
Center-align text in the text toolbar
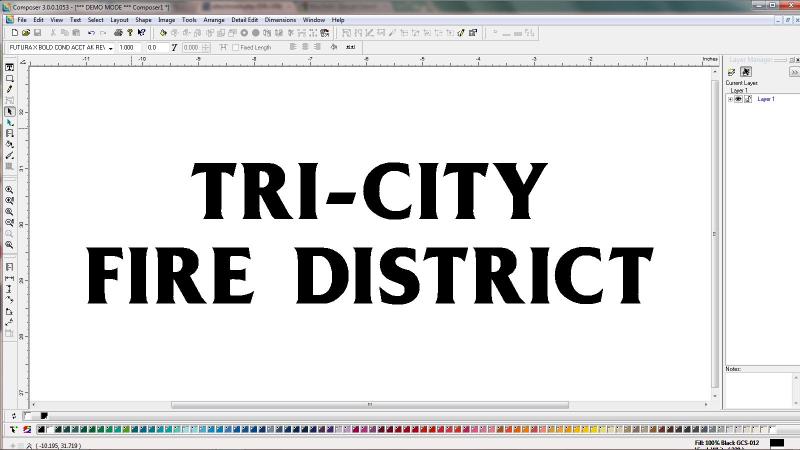click(x=305, y=47)
